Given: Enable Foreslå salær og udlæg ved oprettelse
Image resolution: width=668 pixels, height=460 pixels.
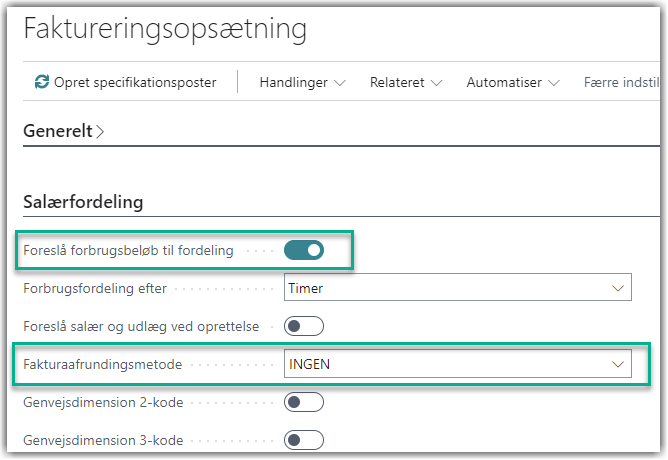Looking at the screenshot, I should [304, 326].
